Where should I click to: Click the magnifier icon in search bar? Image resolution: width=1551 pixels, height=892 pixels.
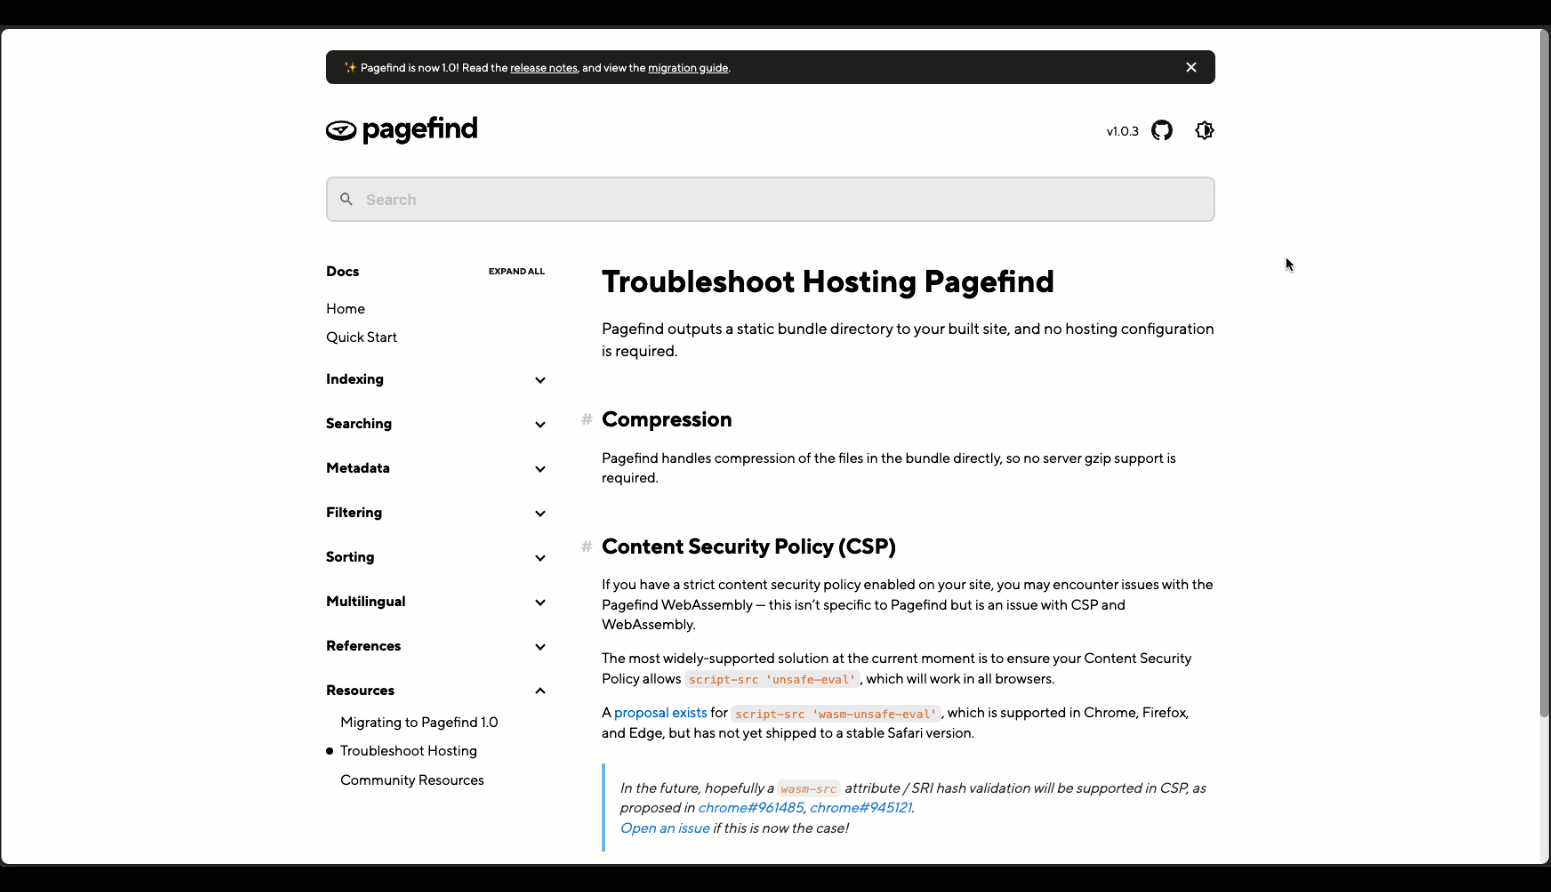click(x=346, y=199)
